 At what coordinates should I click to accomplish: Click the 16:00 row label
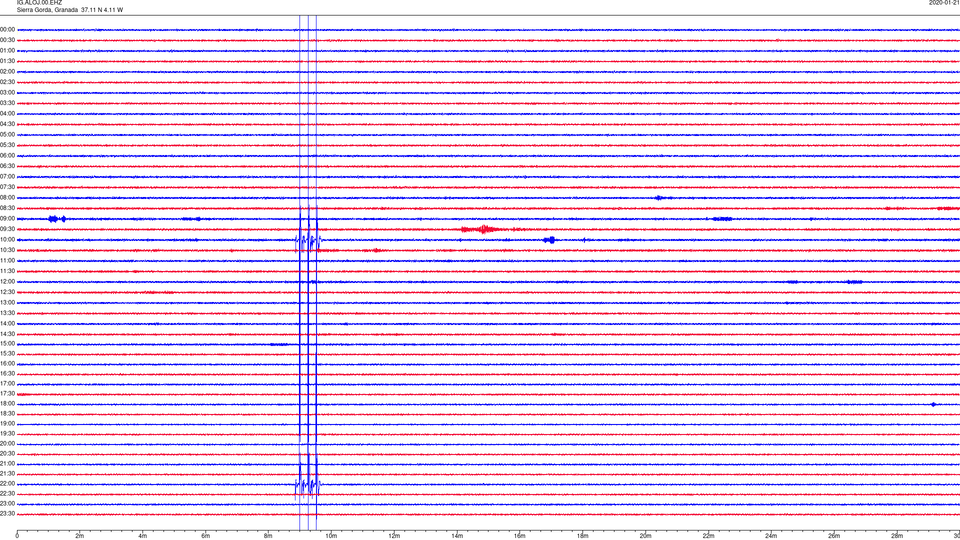(x=7, y=364)
